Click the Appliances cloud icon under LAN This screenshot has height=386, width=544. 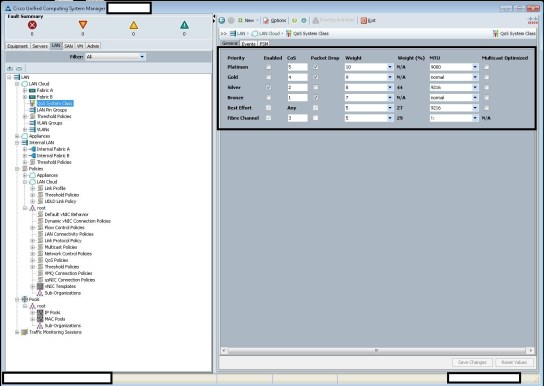pos(25,136)
